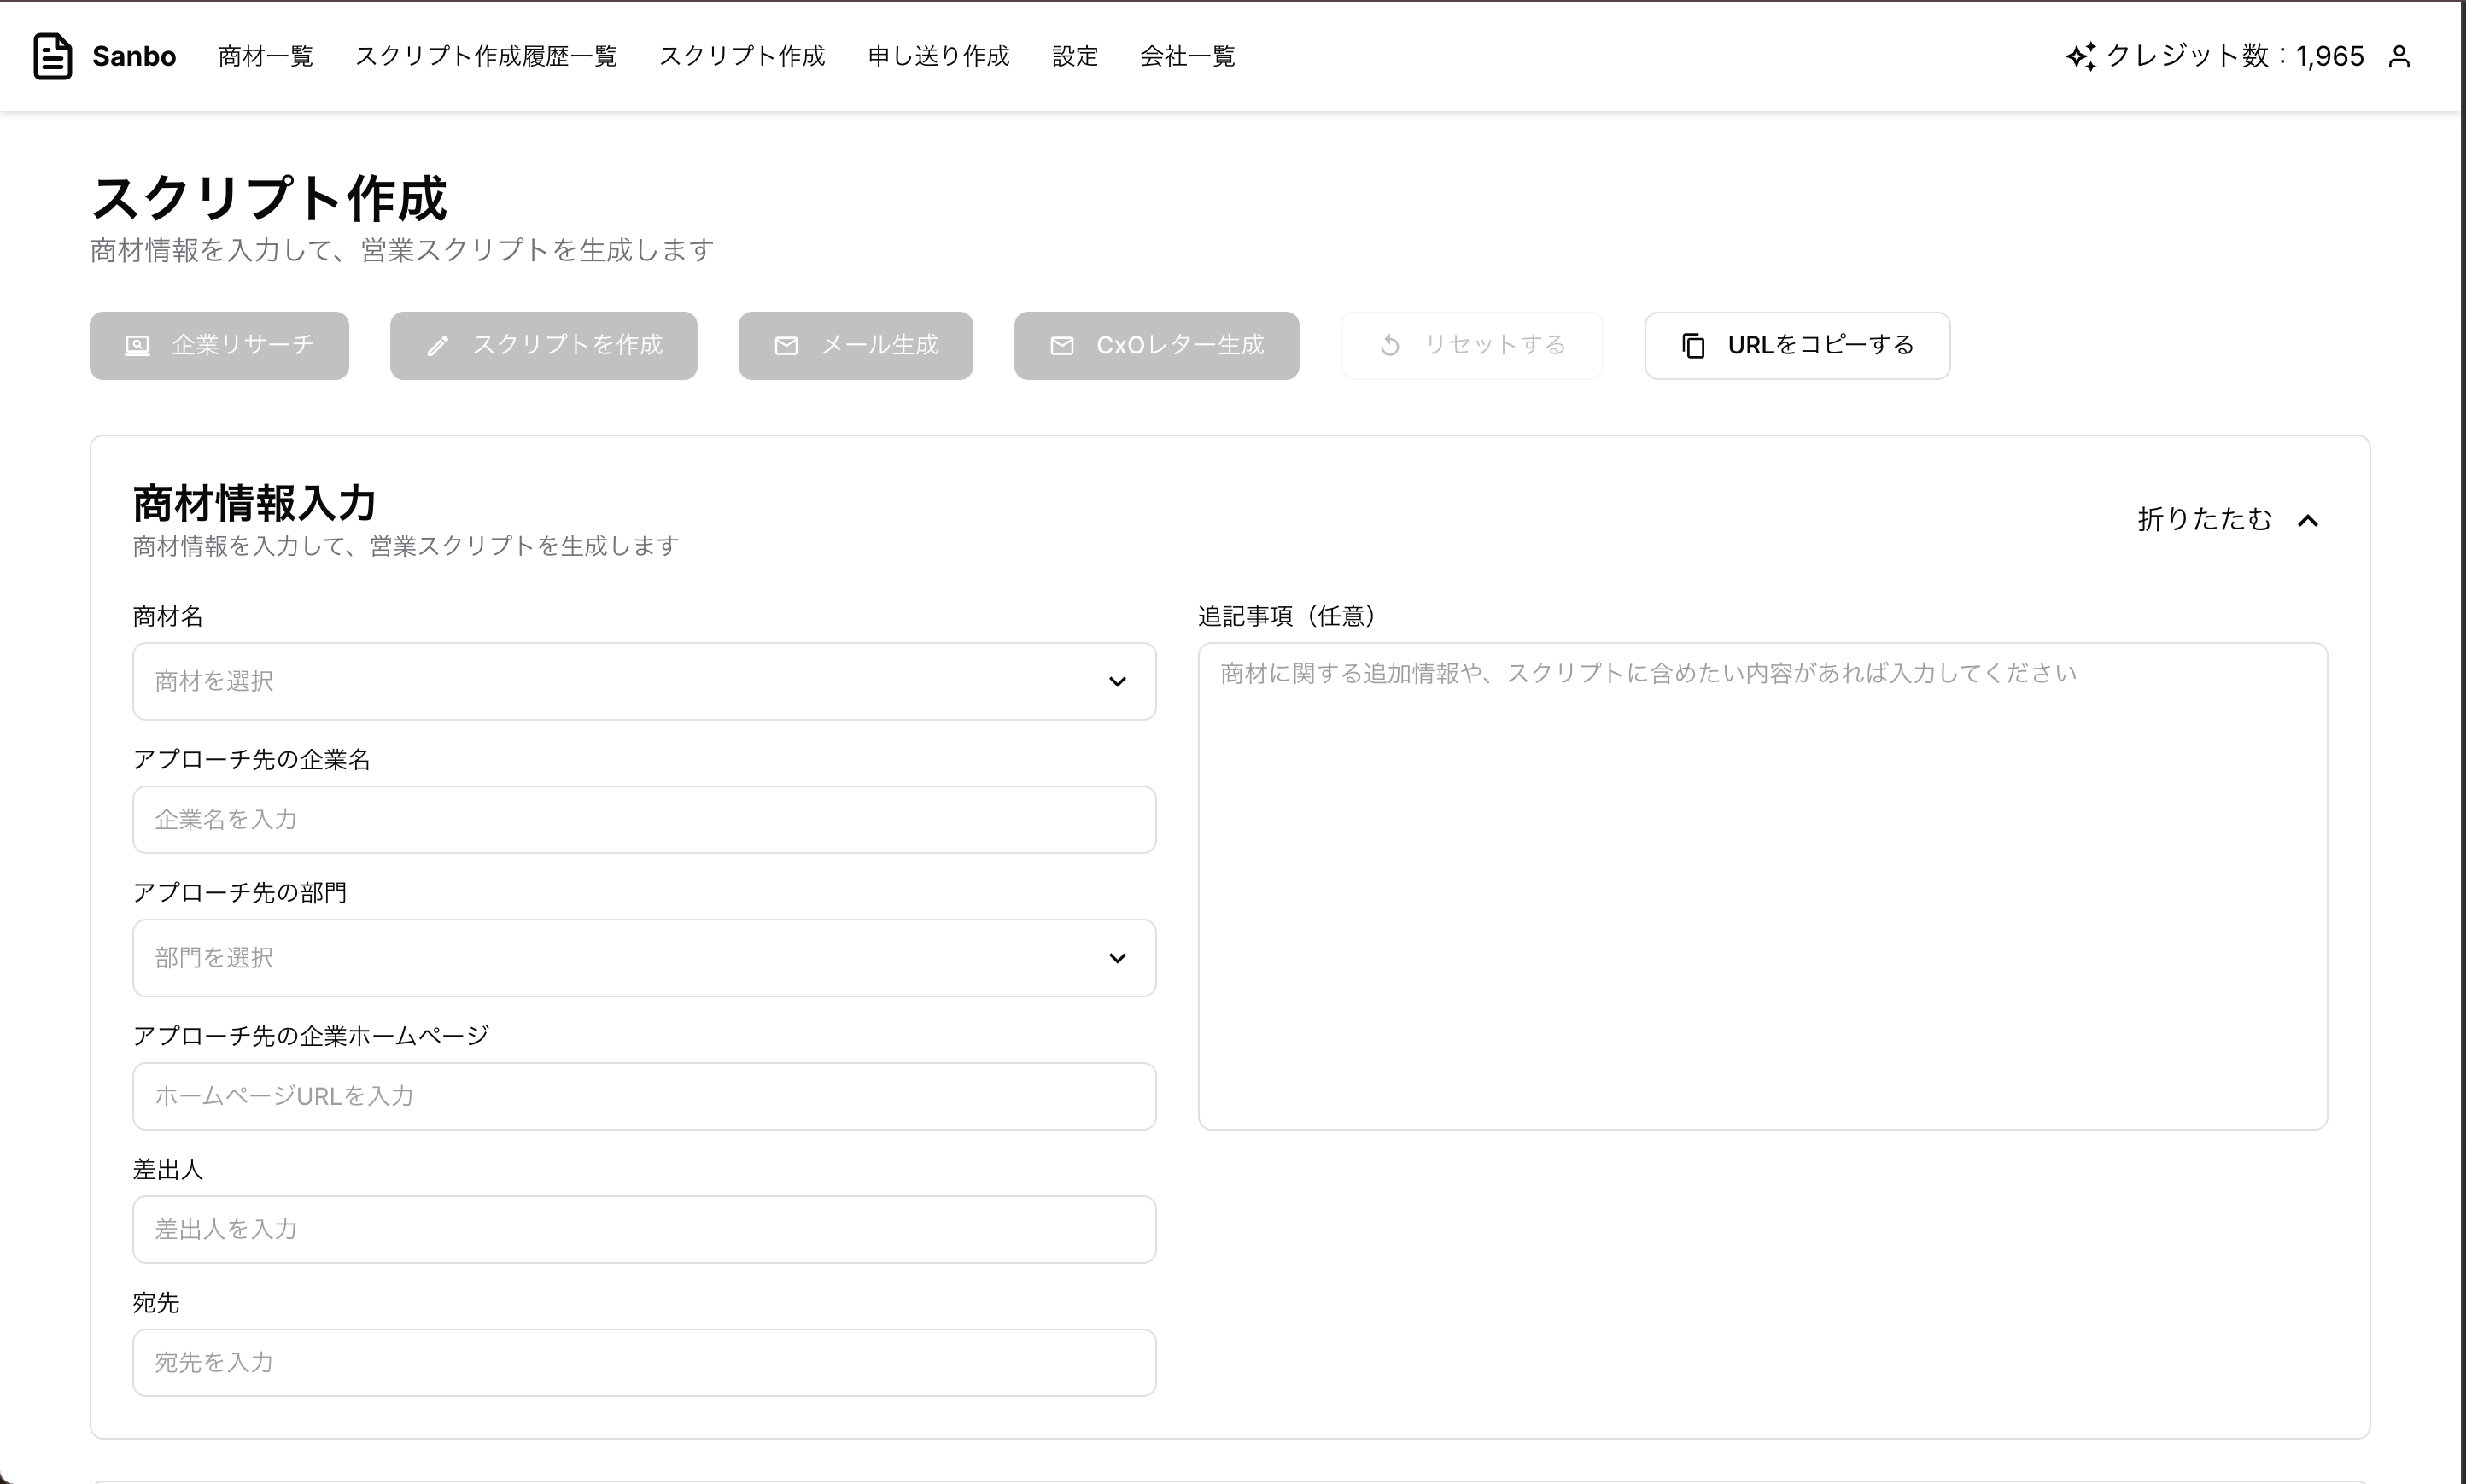Screen dimensions: 2466x1484
Task: Click the 企業リサーチ button
Action: tap(219, 345)
